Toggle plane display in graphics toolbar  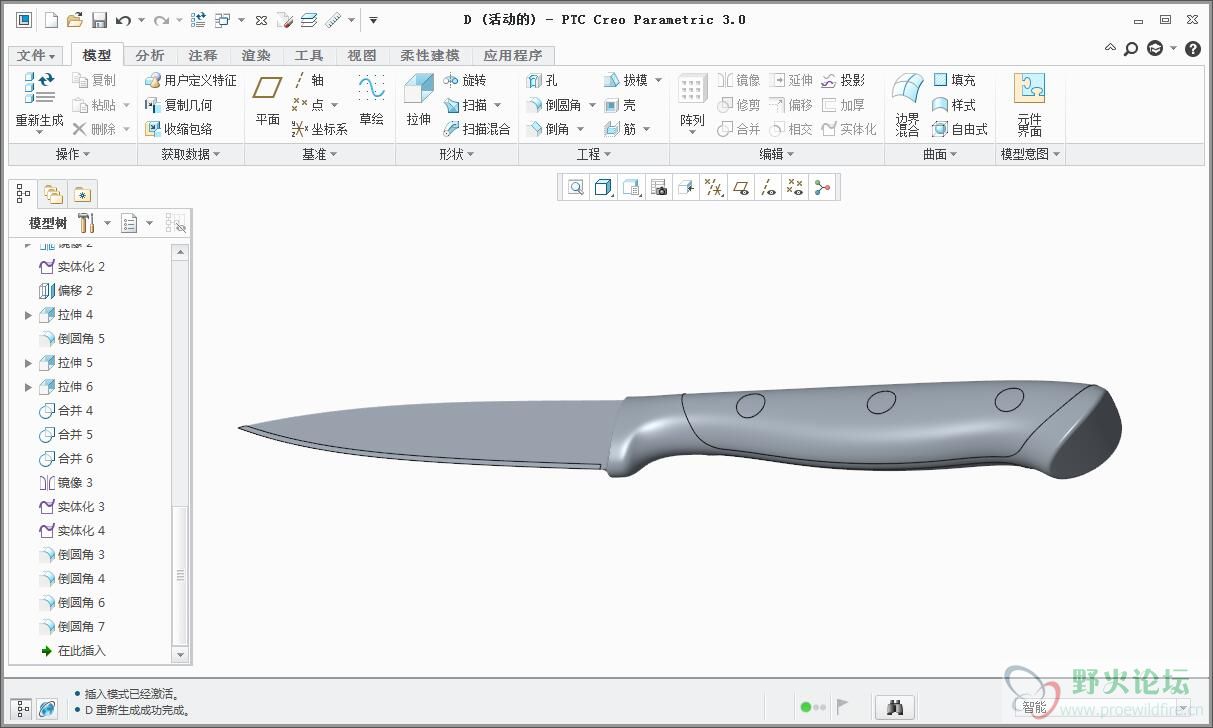click(x=741, y=187)
